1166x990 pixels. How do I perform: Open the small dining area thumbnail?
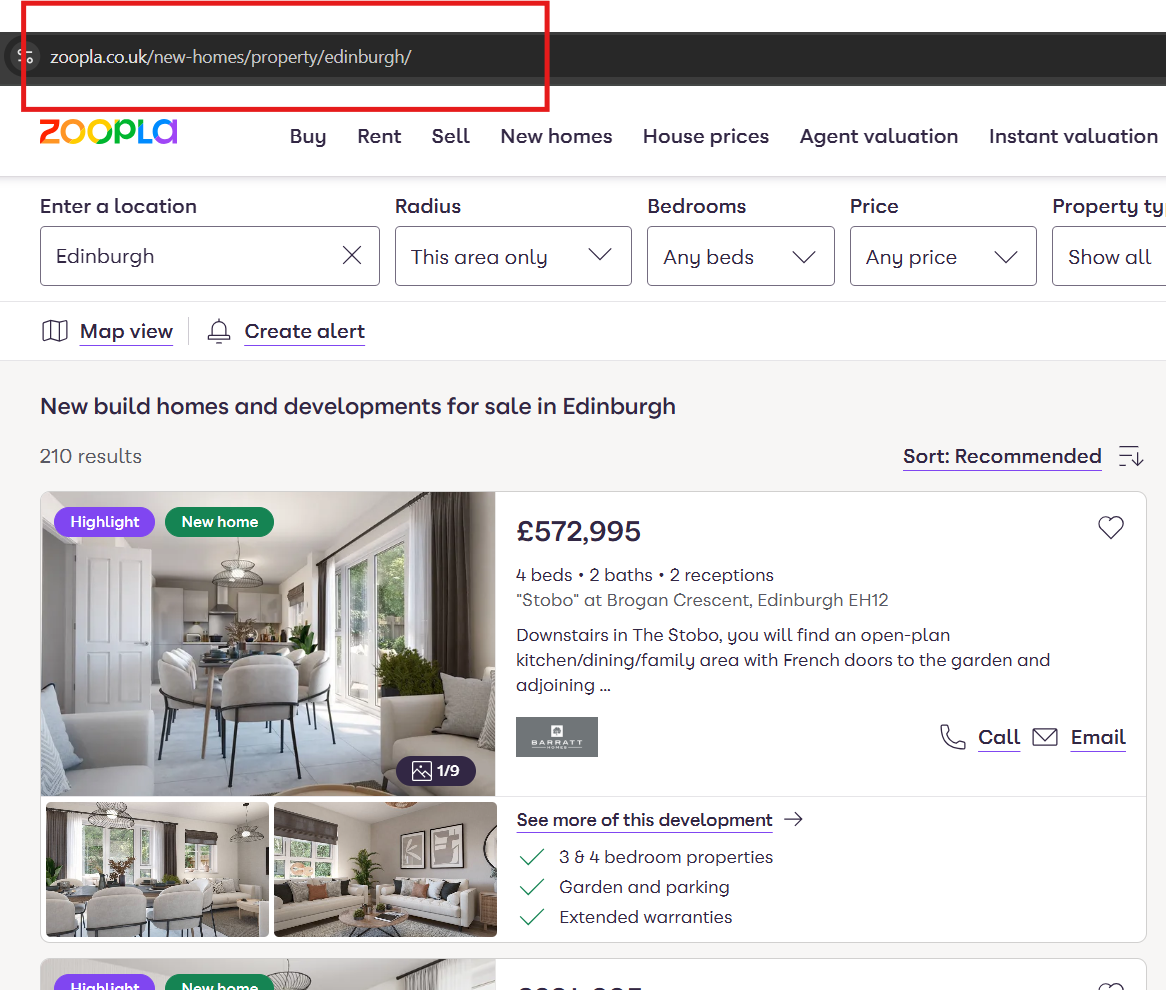(158, 869)
